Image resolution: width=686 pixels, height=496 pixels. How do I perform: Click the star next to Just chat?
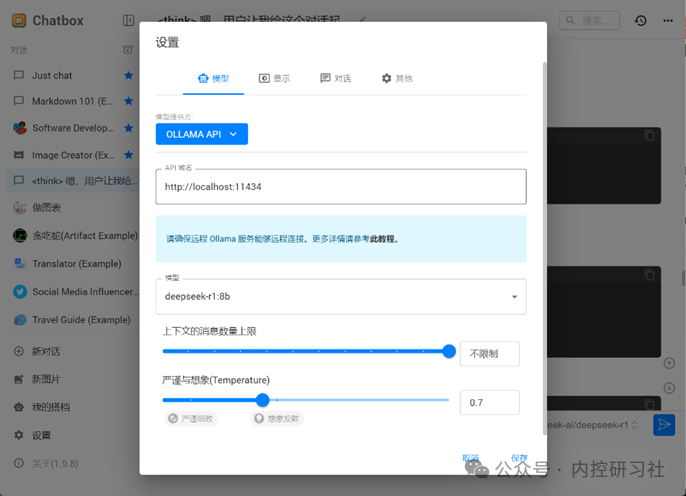point(128,75)
